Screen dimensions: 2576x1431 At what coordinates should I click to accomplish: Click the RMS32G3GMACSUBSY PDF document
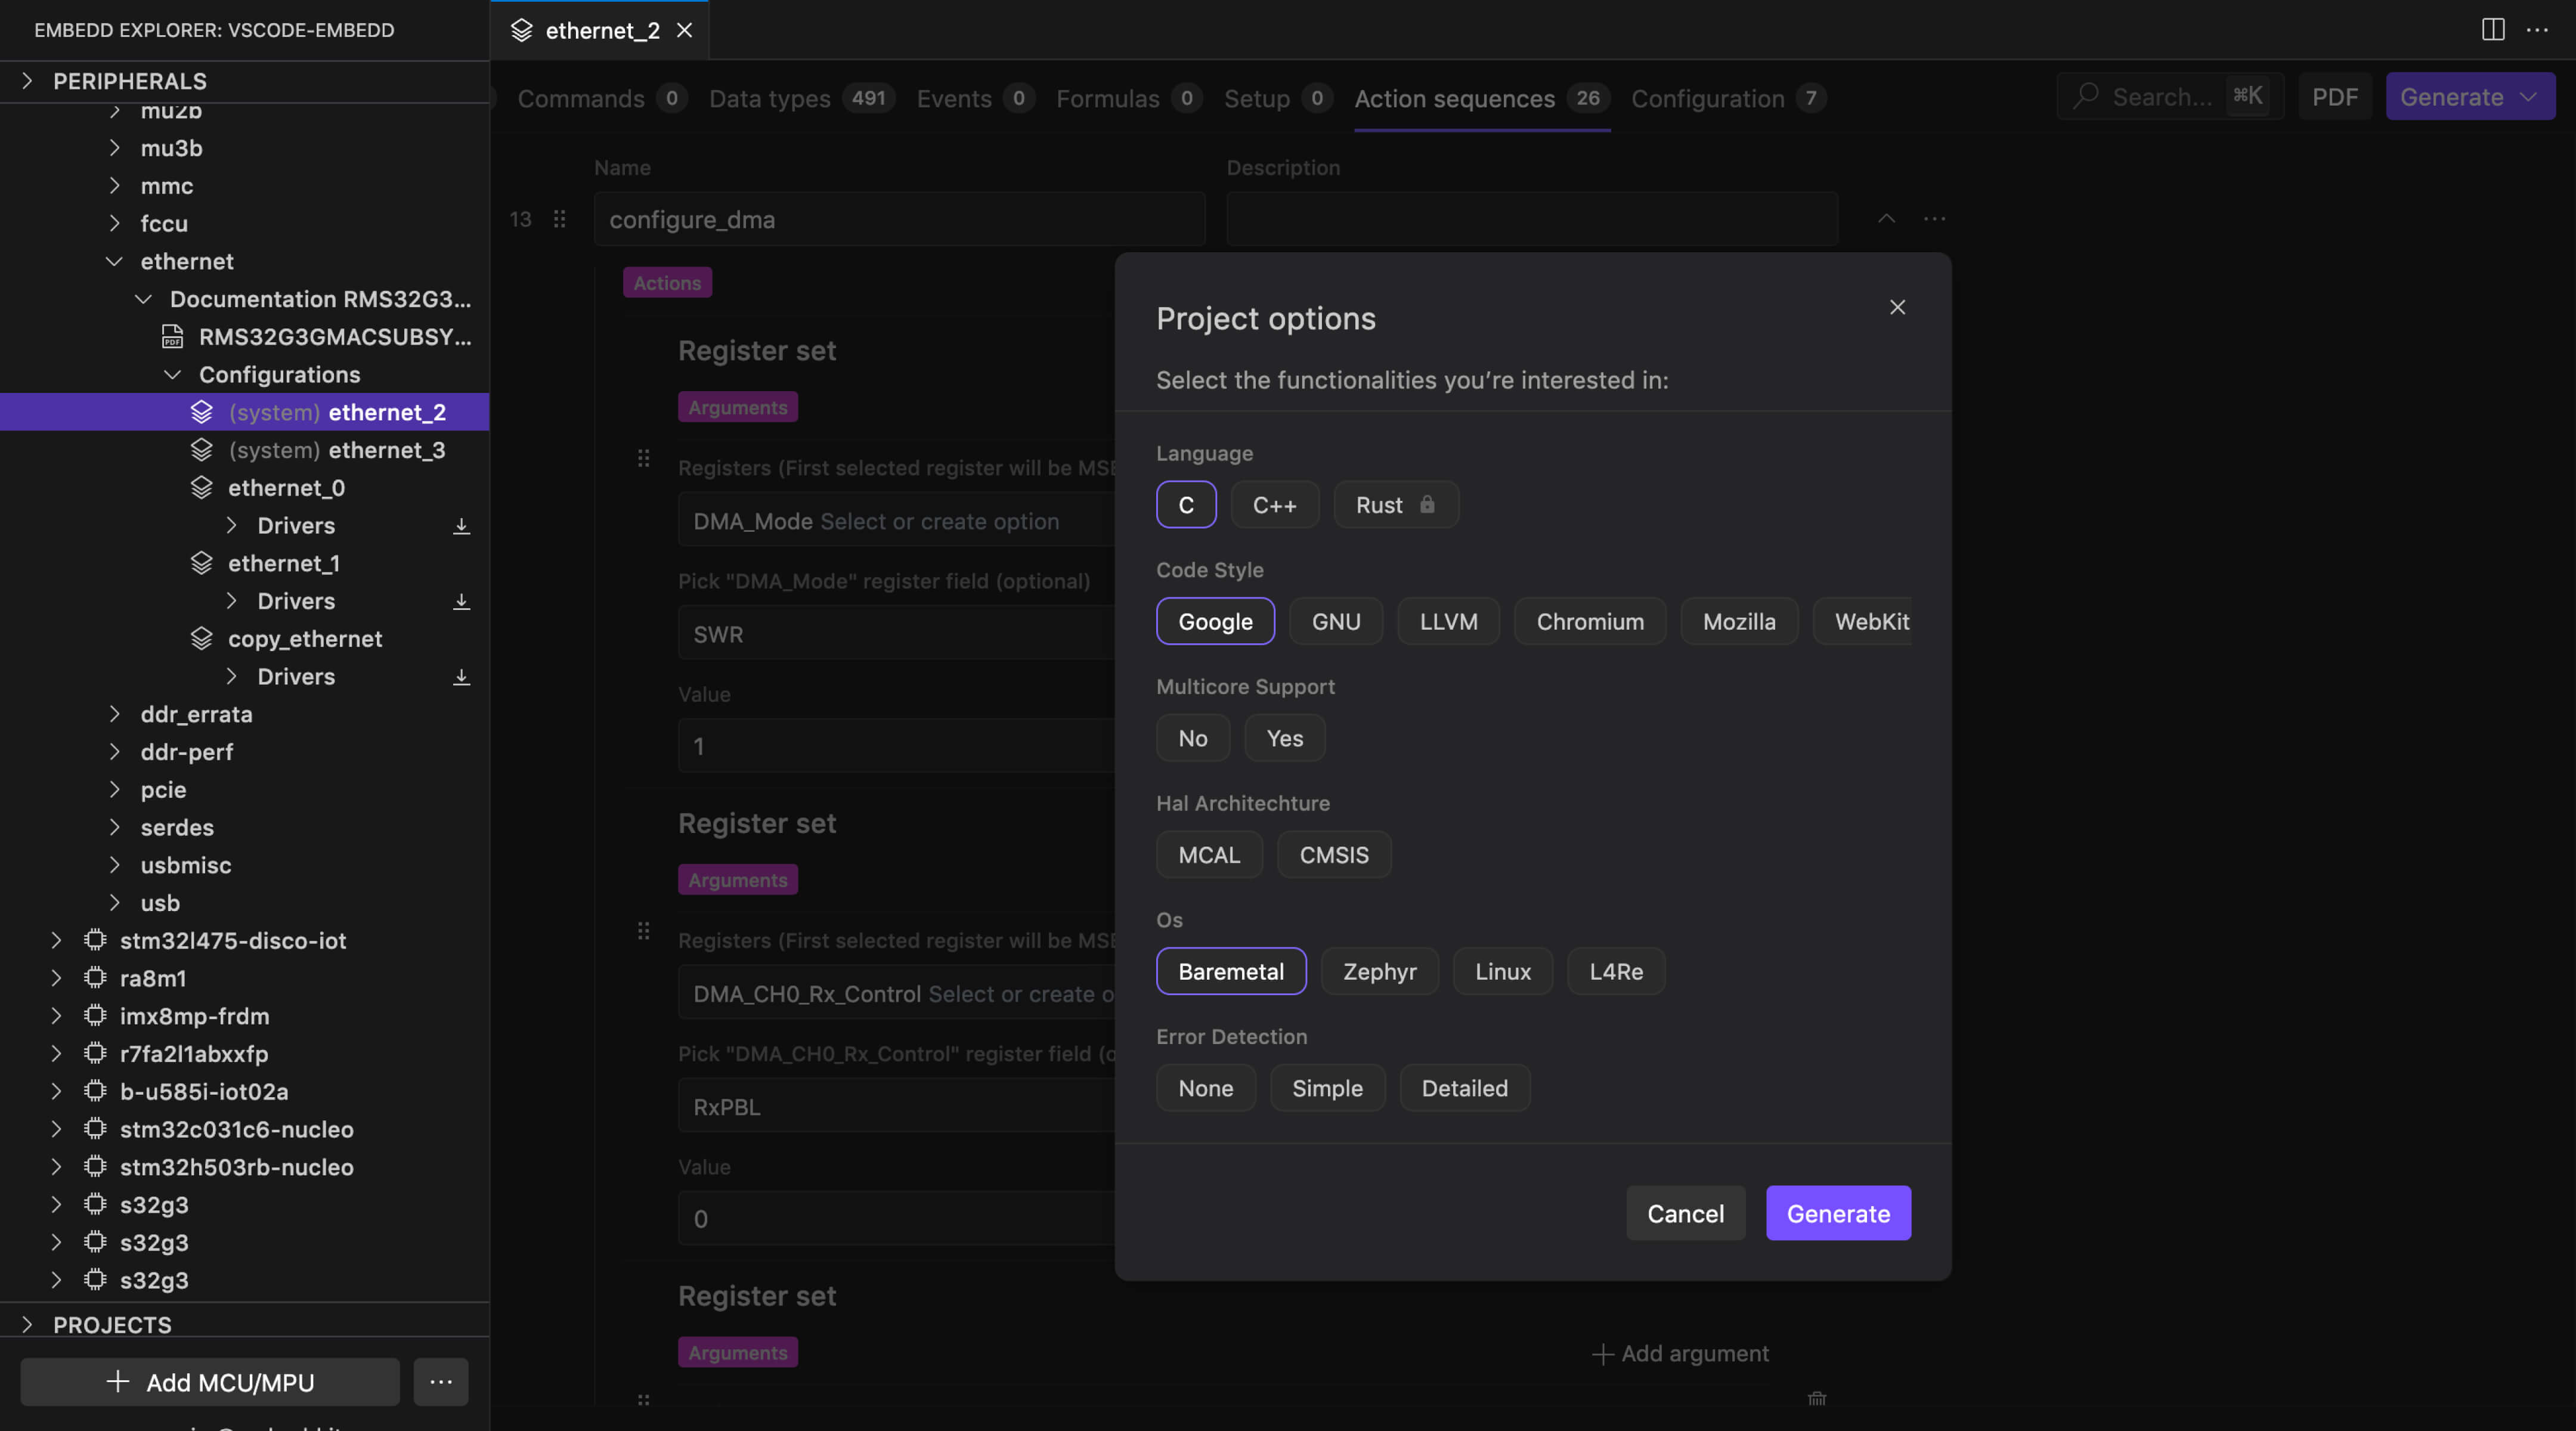[334, 337]
